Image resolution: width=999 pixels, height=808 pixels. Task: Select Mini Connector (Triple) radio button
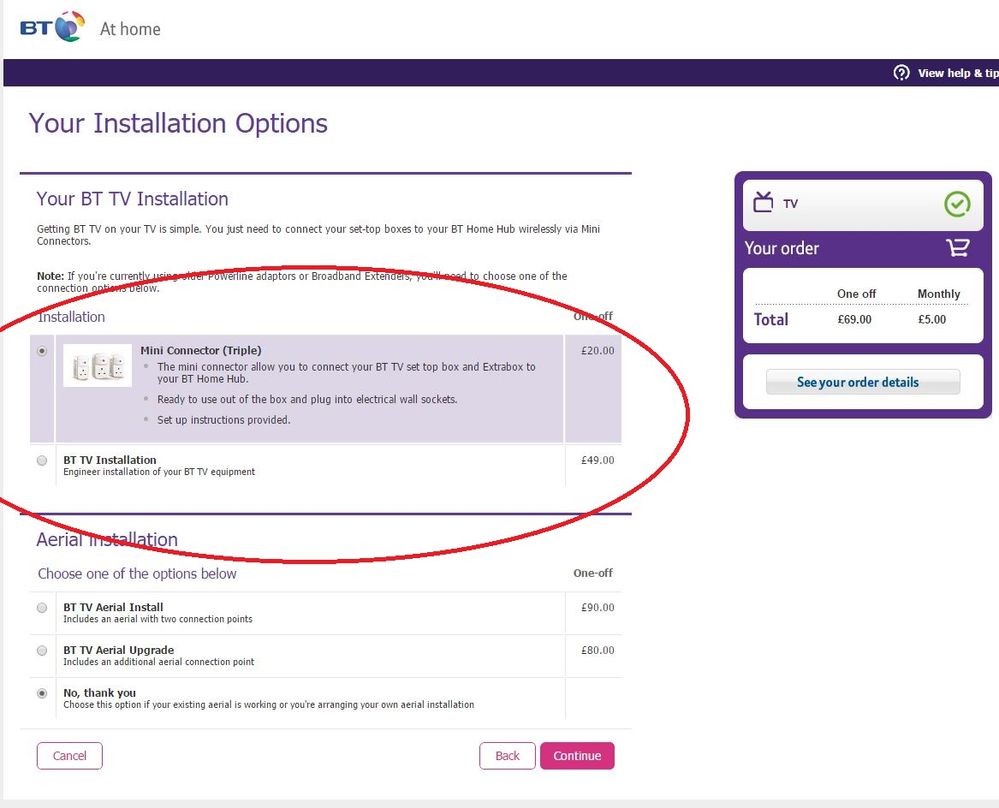click(42, 350)
